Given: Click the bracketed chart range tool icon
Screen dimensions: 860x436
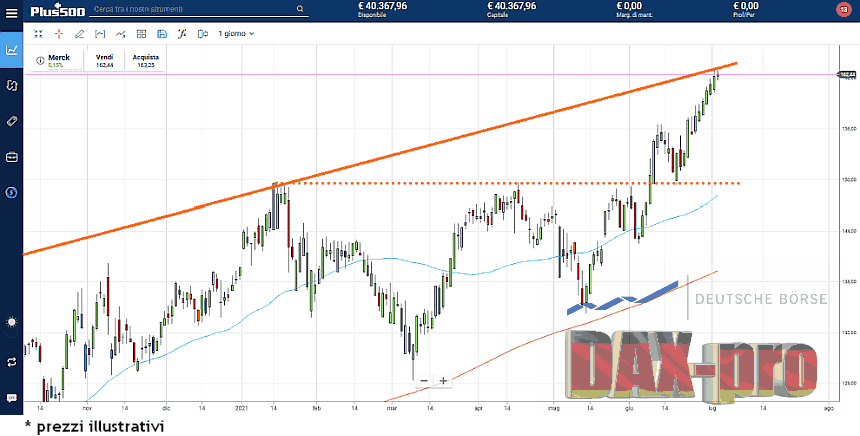Looking at the screenshot, I should point(100,33).
